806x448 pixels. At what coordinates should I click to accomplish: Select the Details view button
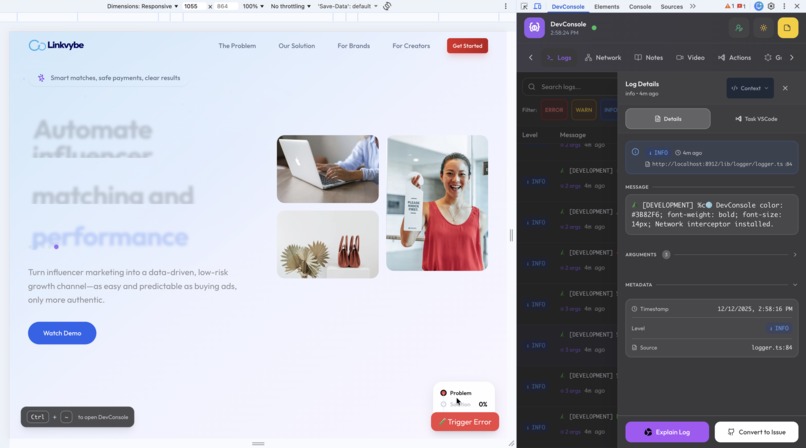click(x=668, y=119)
